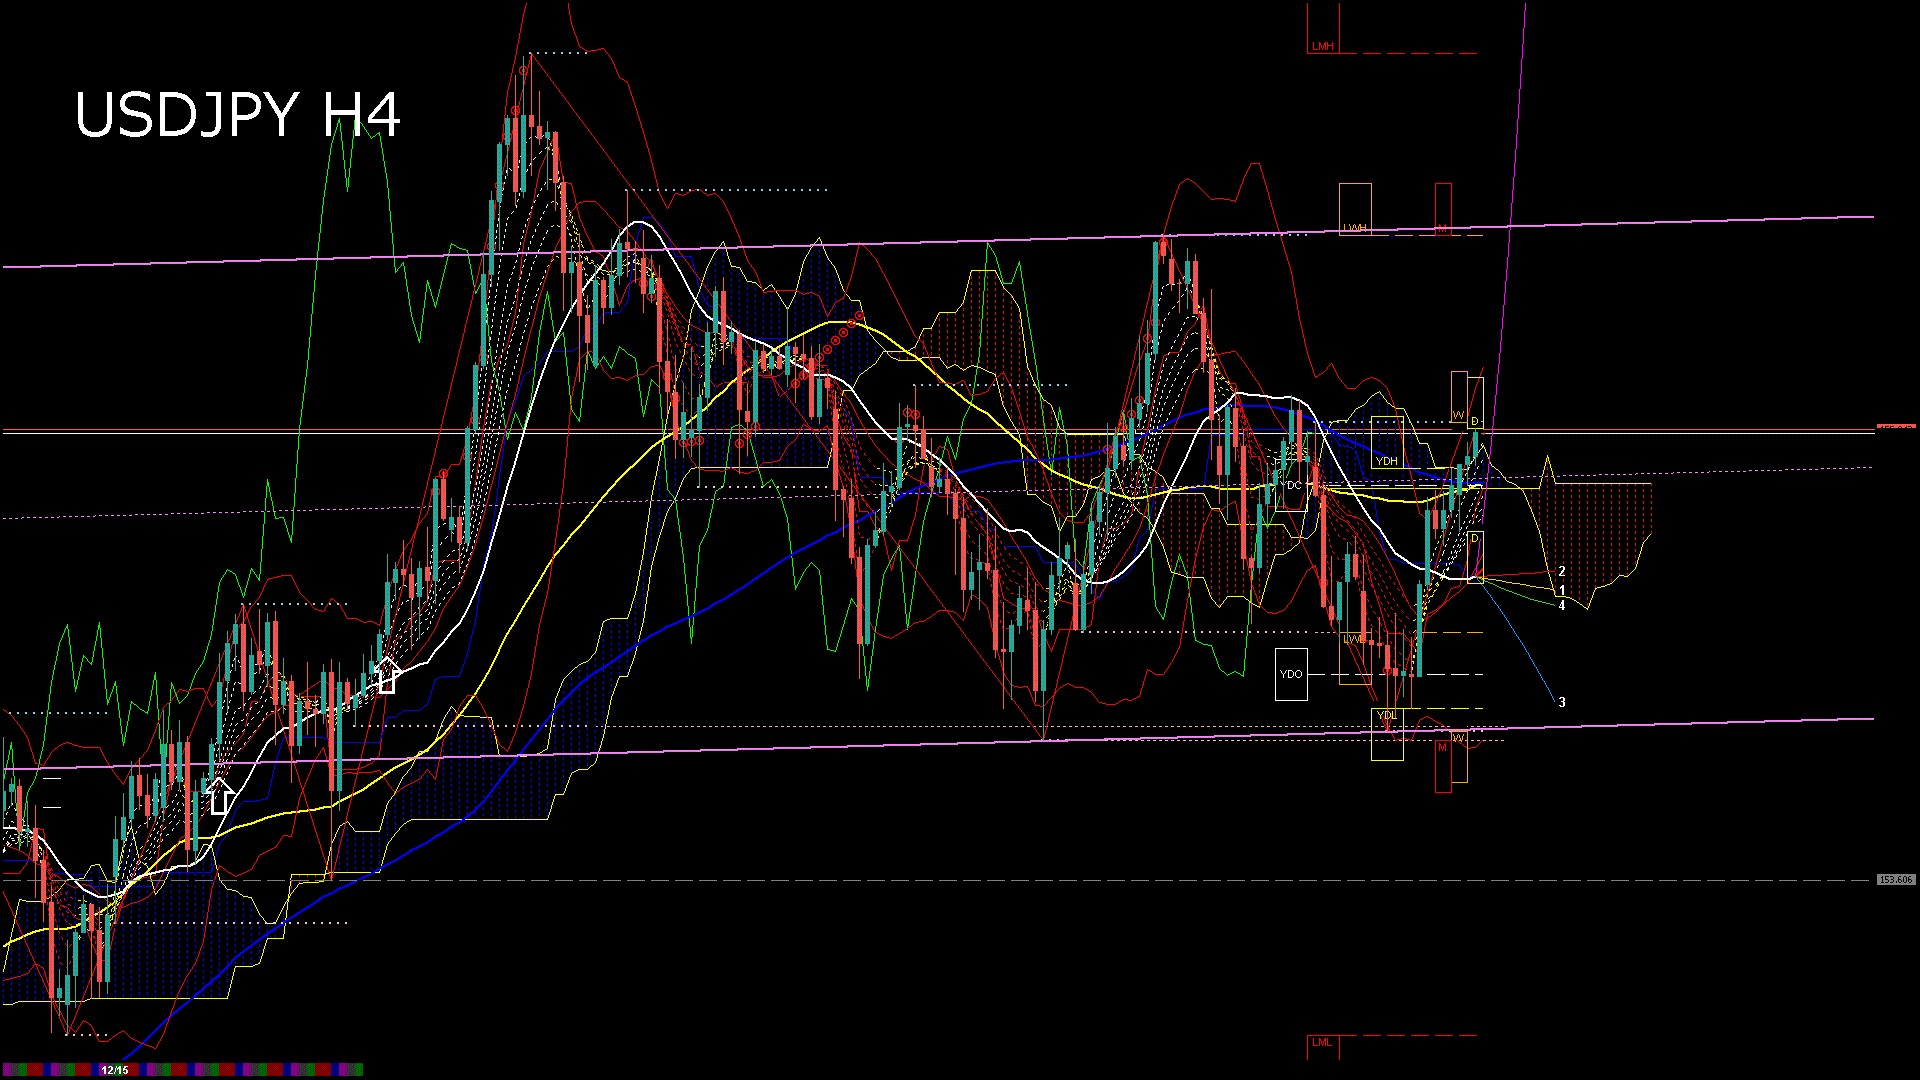Click the YDC yesterday close label
Image resolution: width=1920 pixels, height=1080 pixels.
pos(1289,484)
